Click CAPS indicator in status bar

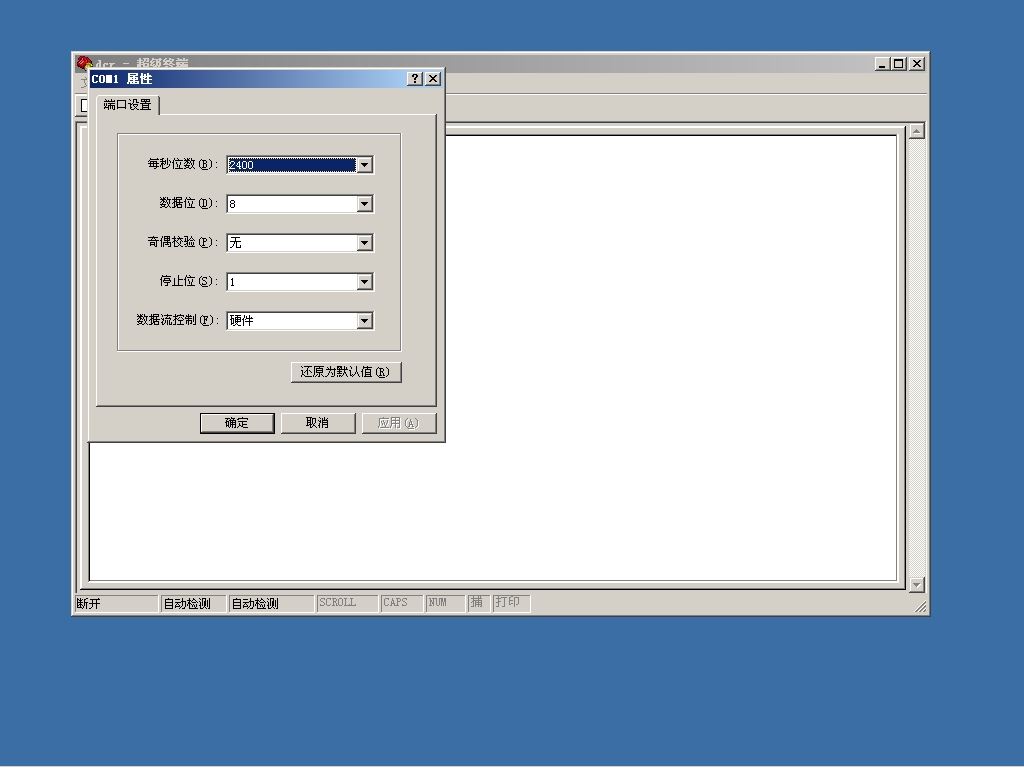tap(402, 603)
